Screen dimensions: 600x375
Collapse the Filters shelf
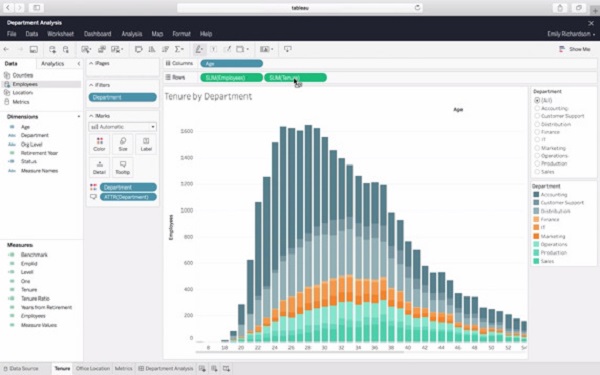coord(91,85)
